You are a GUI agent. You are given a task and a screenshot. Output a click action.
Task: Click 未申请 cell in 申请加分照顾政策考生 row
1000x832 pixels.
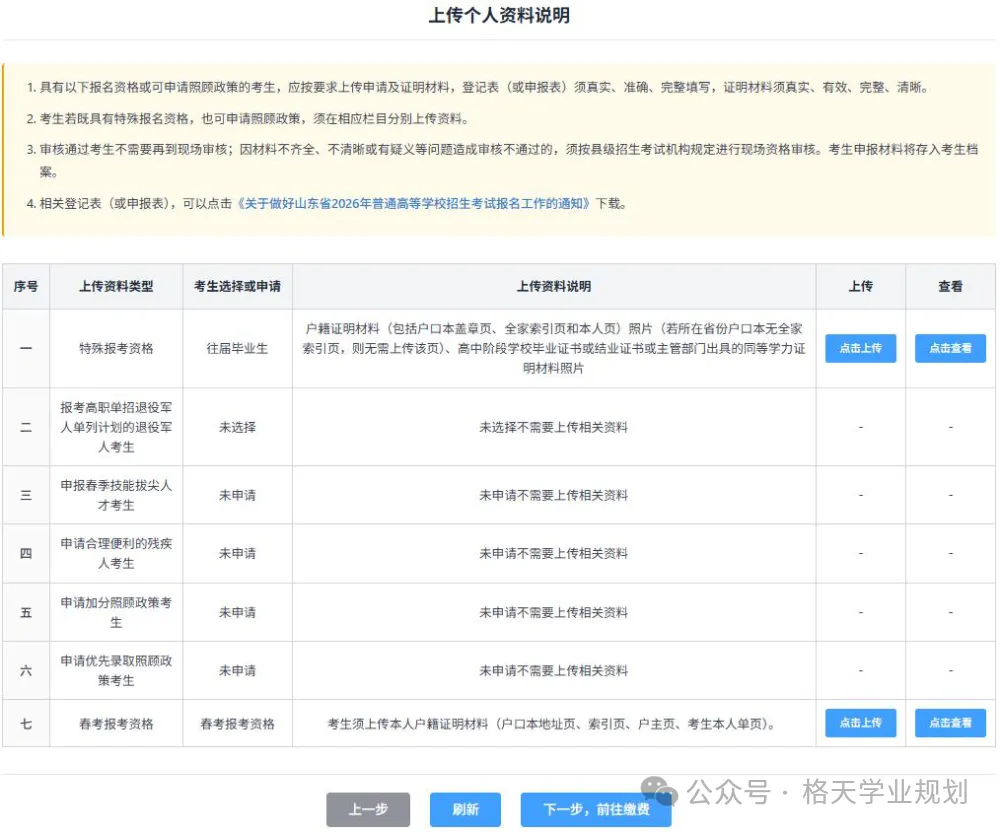pyautogui.click(x=237, y=612)
